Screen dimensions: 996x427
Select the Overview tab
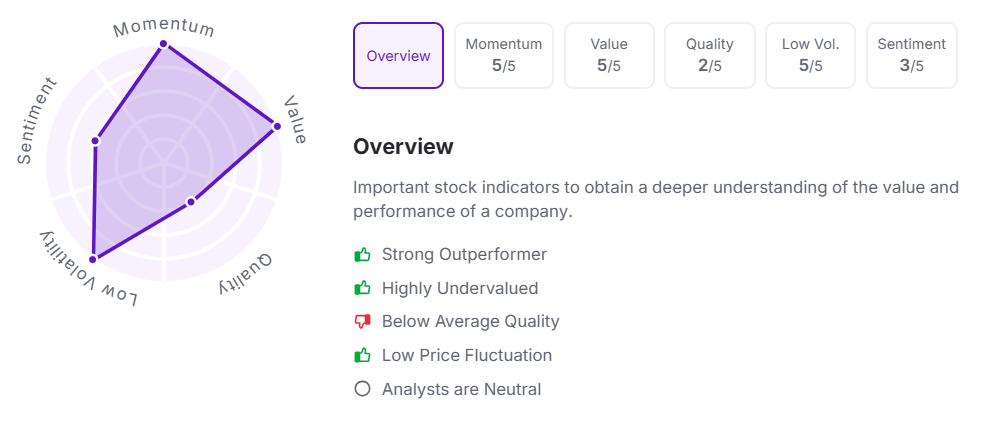click(398, 56)
